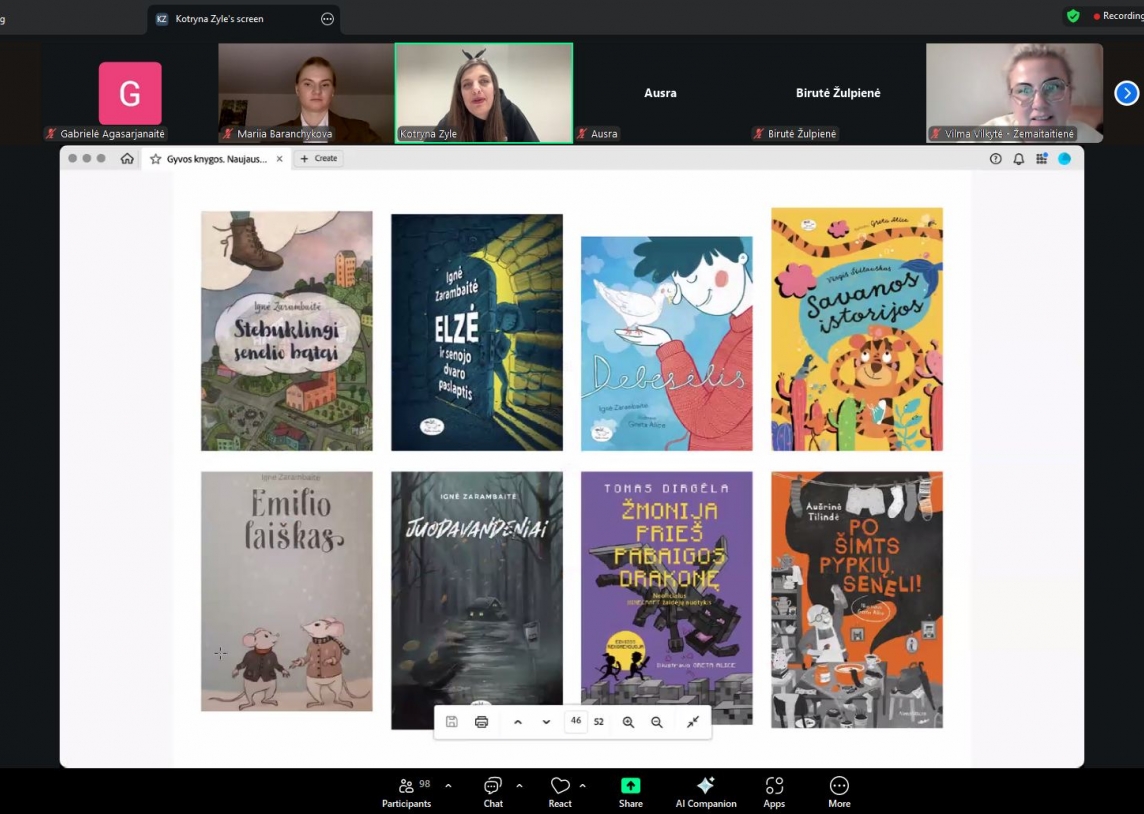Image resolution: width=1144 pixels, height=814 pixels.
Task: Zoom out using the magnifier minus icon
Action: pyautogui.click(x=657, y=722)
